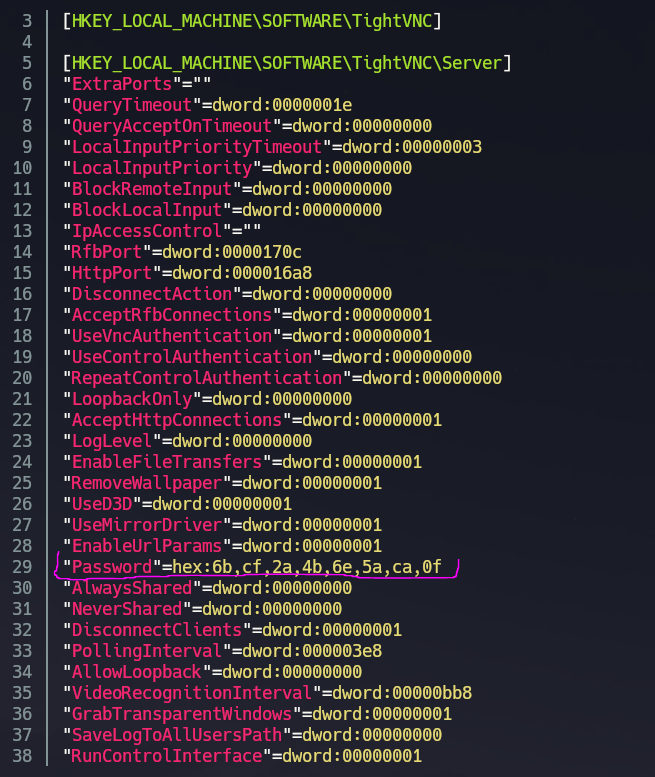Click the "QueryTimeout" dword:0000001e line
655x777 pixels.
click(x=207, y=105)
